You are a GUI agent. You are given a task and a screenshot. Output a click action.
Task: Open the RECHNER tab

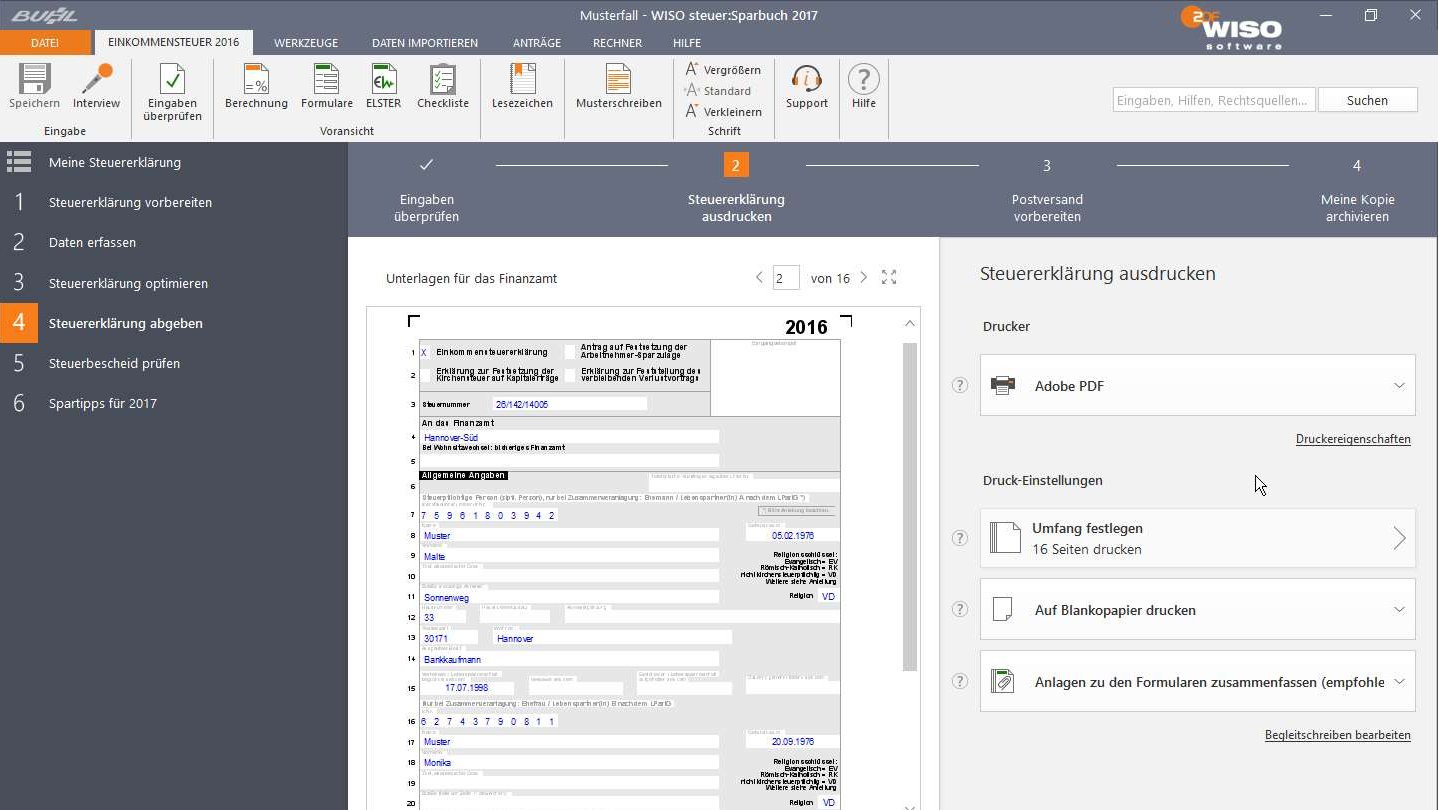pos(617,43)
